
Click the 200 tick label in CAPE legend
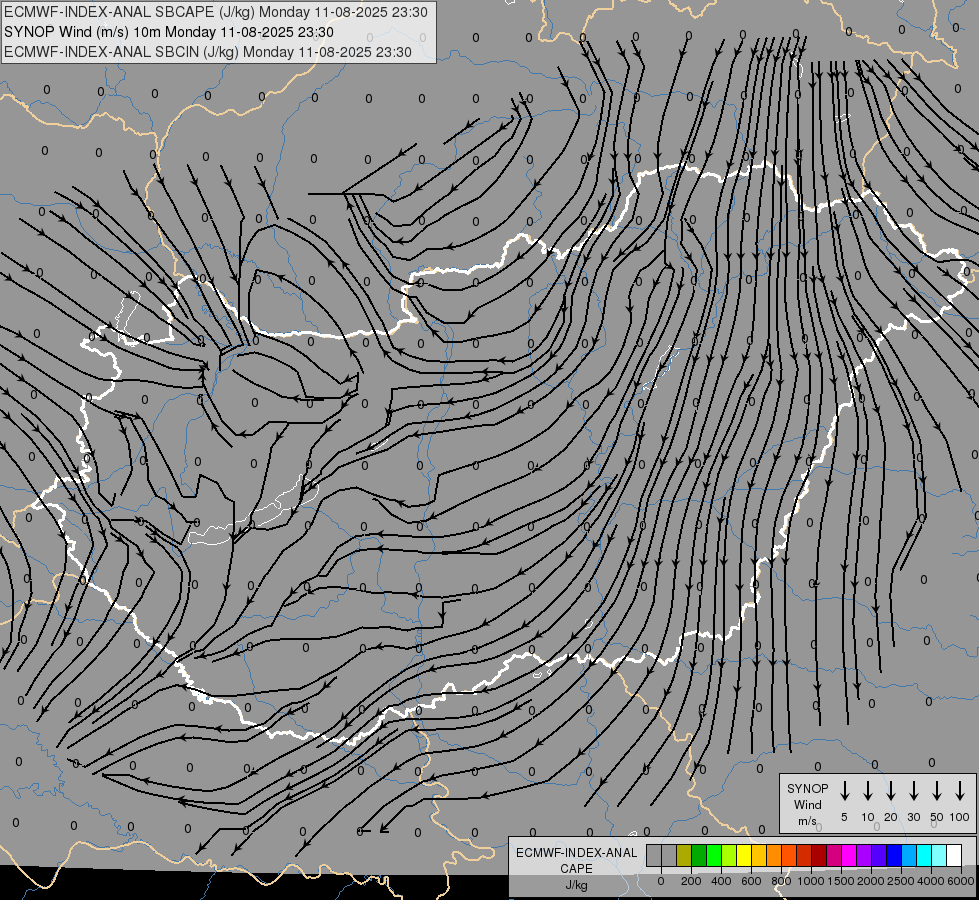click(x=691, y=881)
